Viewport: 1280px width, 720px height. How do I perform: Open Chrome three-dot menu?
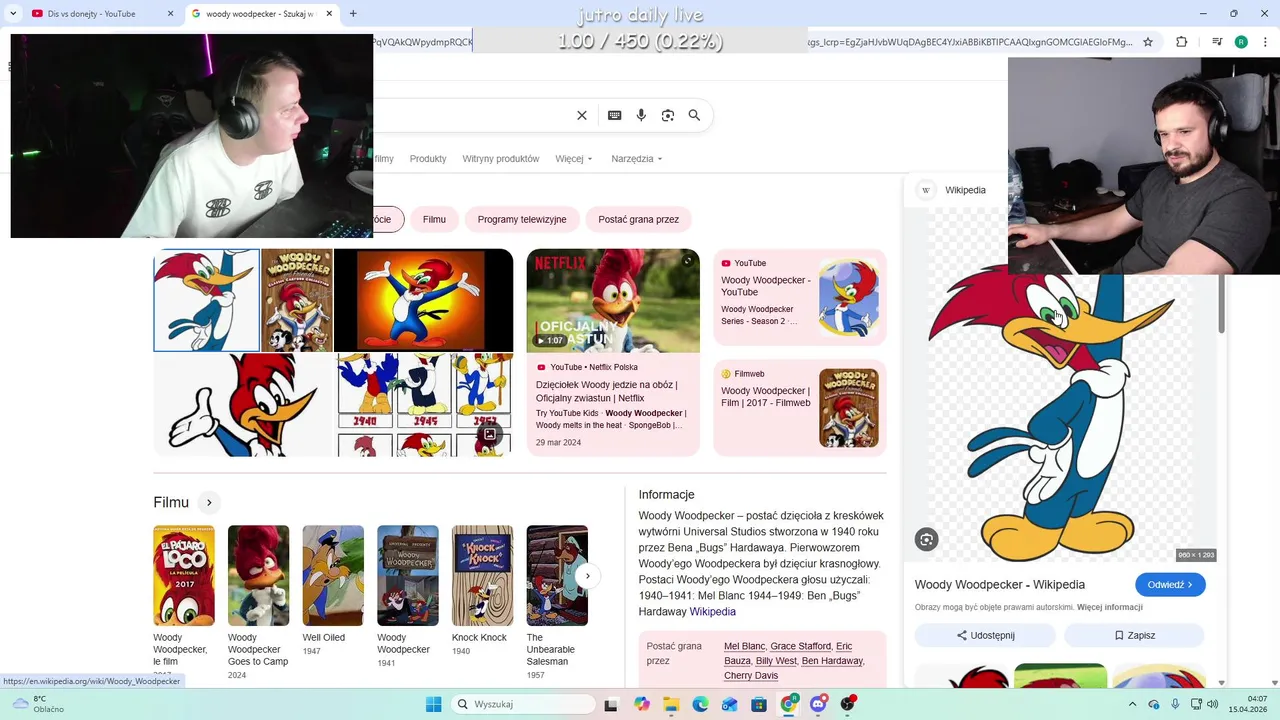pyautogui.click(x=1263, y=42)
